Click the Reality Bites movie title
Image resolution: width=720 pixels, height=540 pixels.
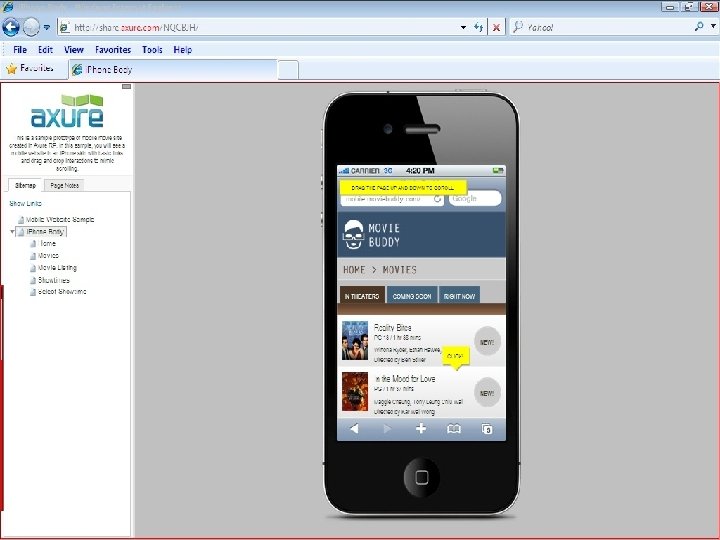[392, 327]
